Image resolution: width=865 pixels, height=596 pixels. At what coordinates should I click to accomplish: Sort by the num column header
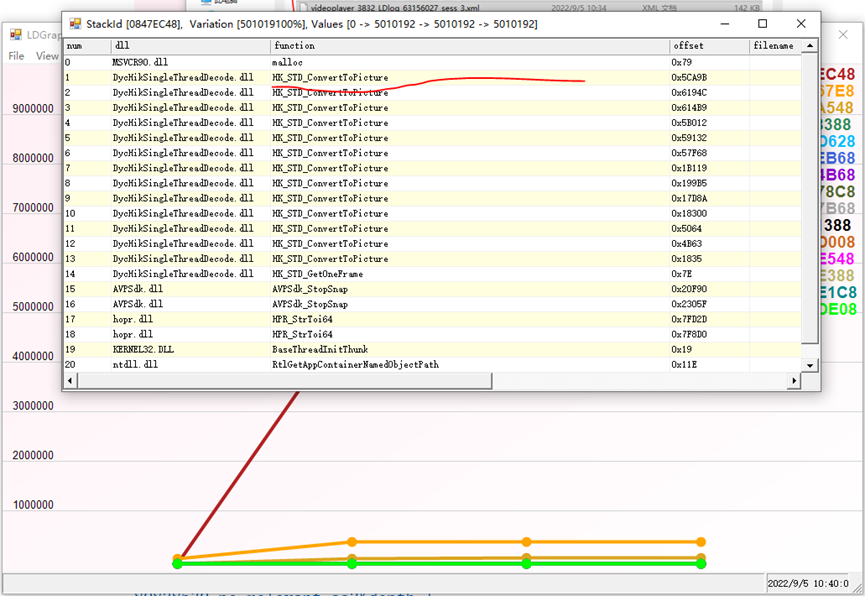87,46
